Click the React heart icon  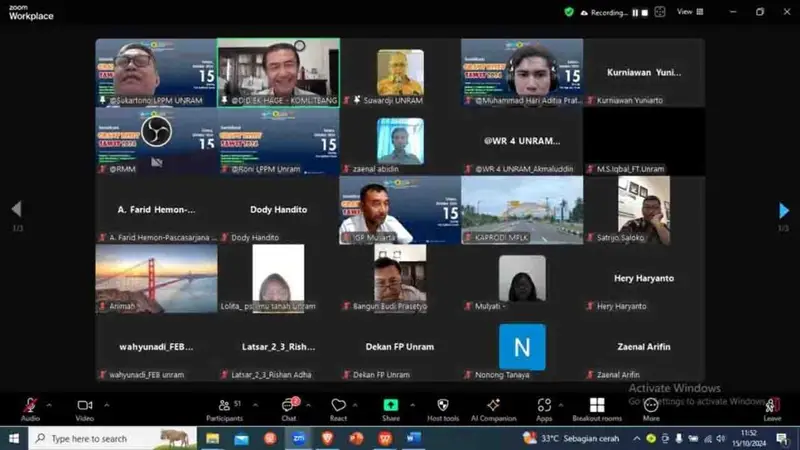[338, 408]
